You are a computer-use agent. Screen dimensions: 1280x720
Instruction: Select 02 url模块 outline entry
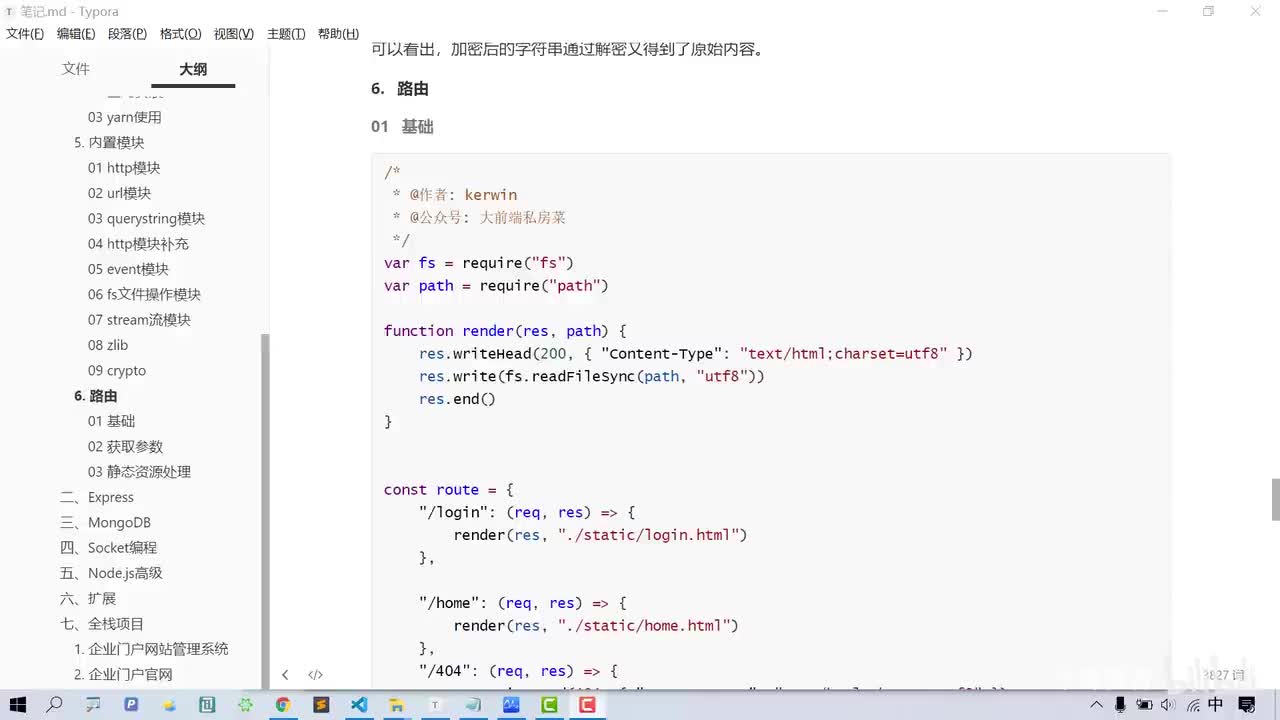pos(119,193)
